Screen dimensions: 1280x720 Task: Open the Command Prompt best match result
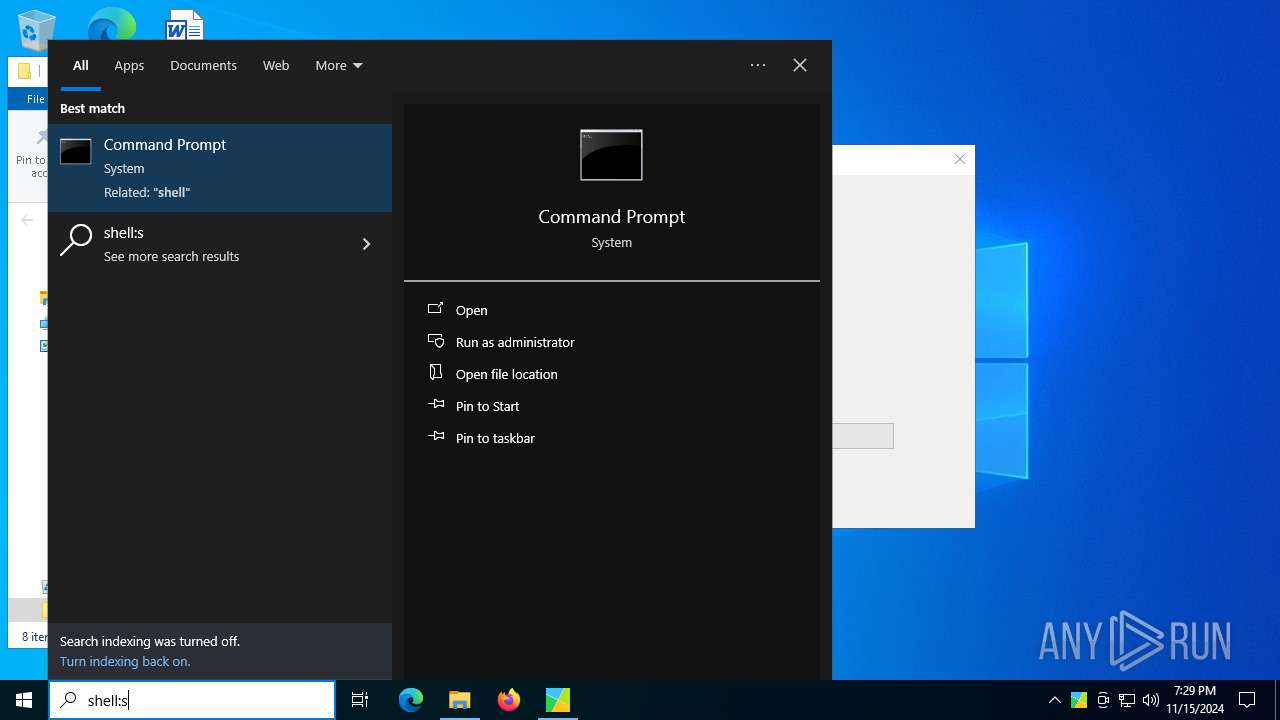pos(220,168)
